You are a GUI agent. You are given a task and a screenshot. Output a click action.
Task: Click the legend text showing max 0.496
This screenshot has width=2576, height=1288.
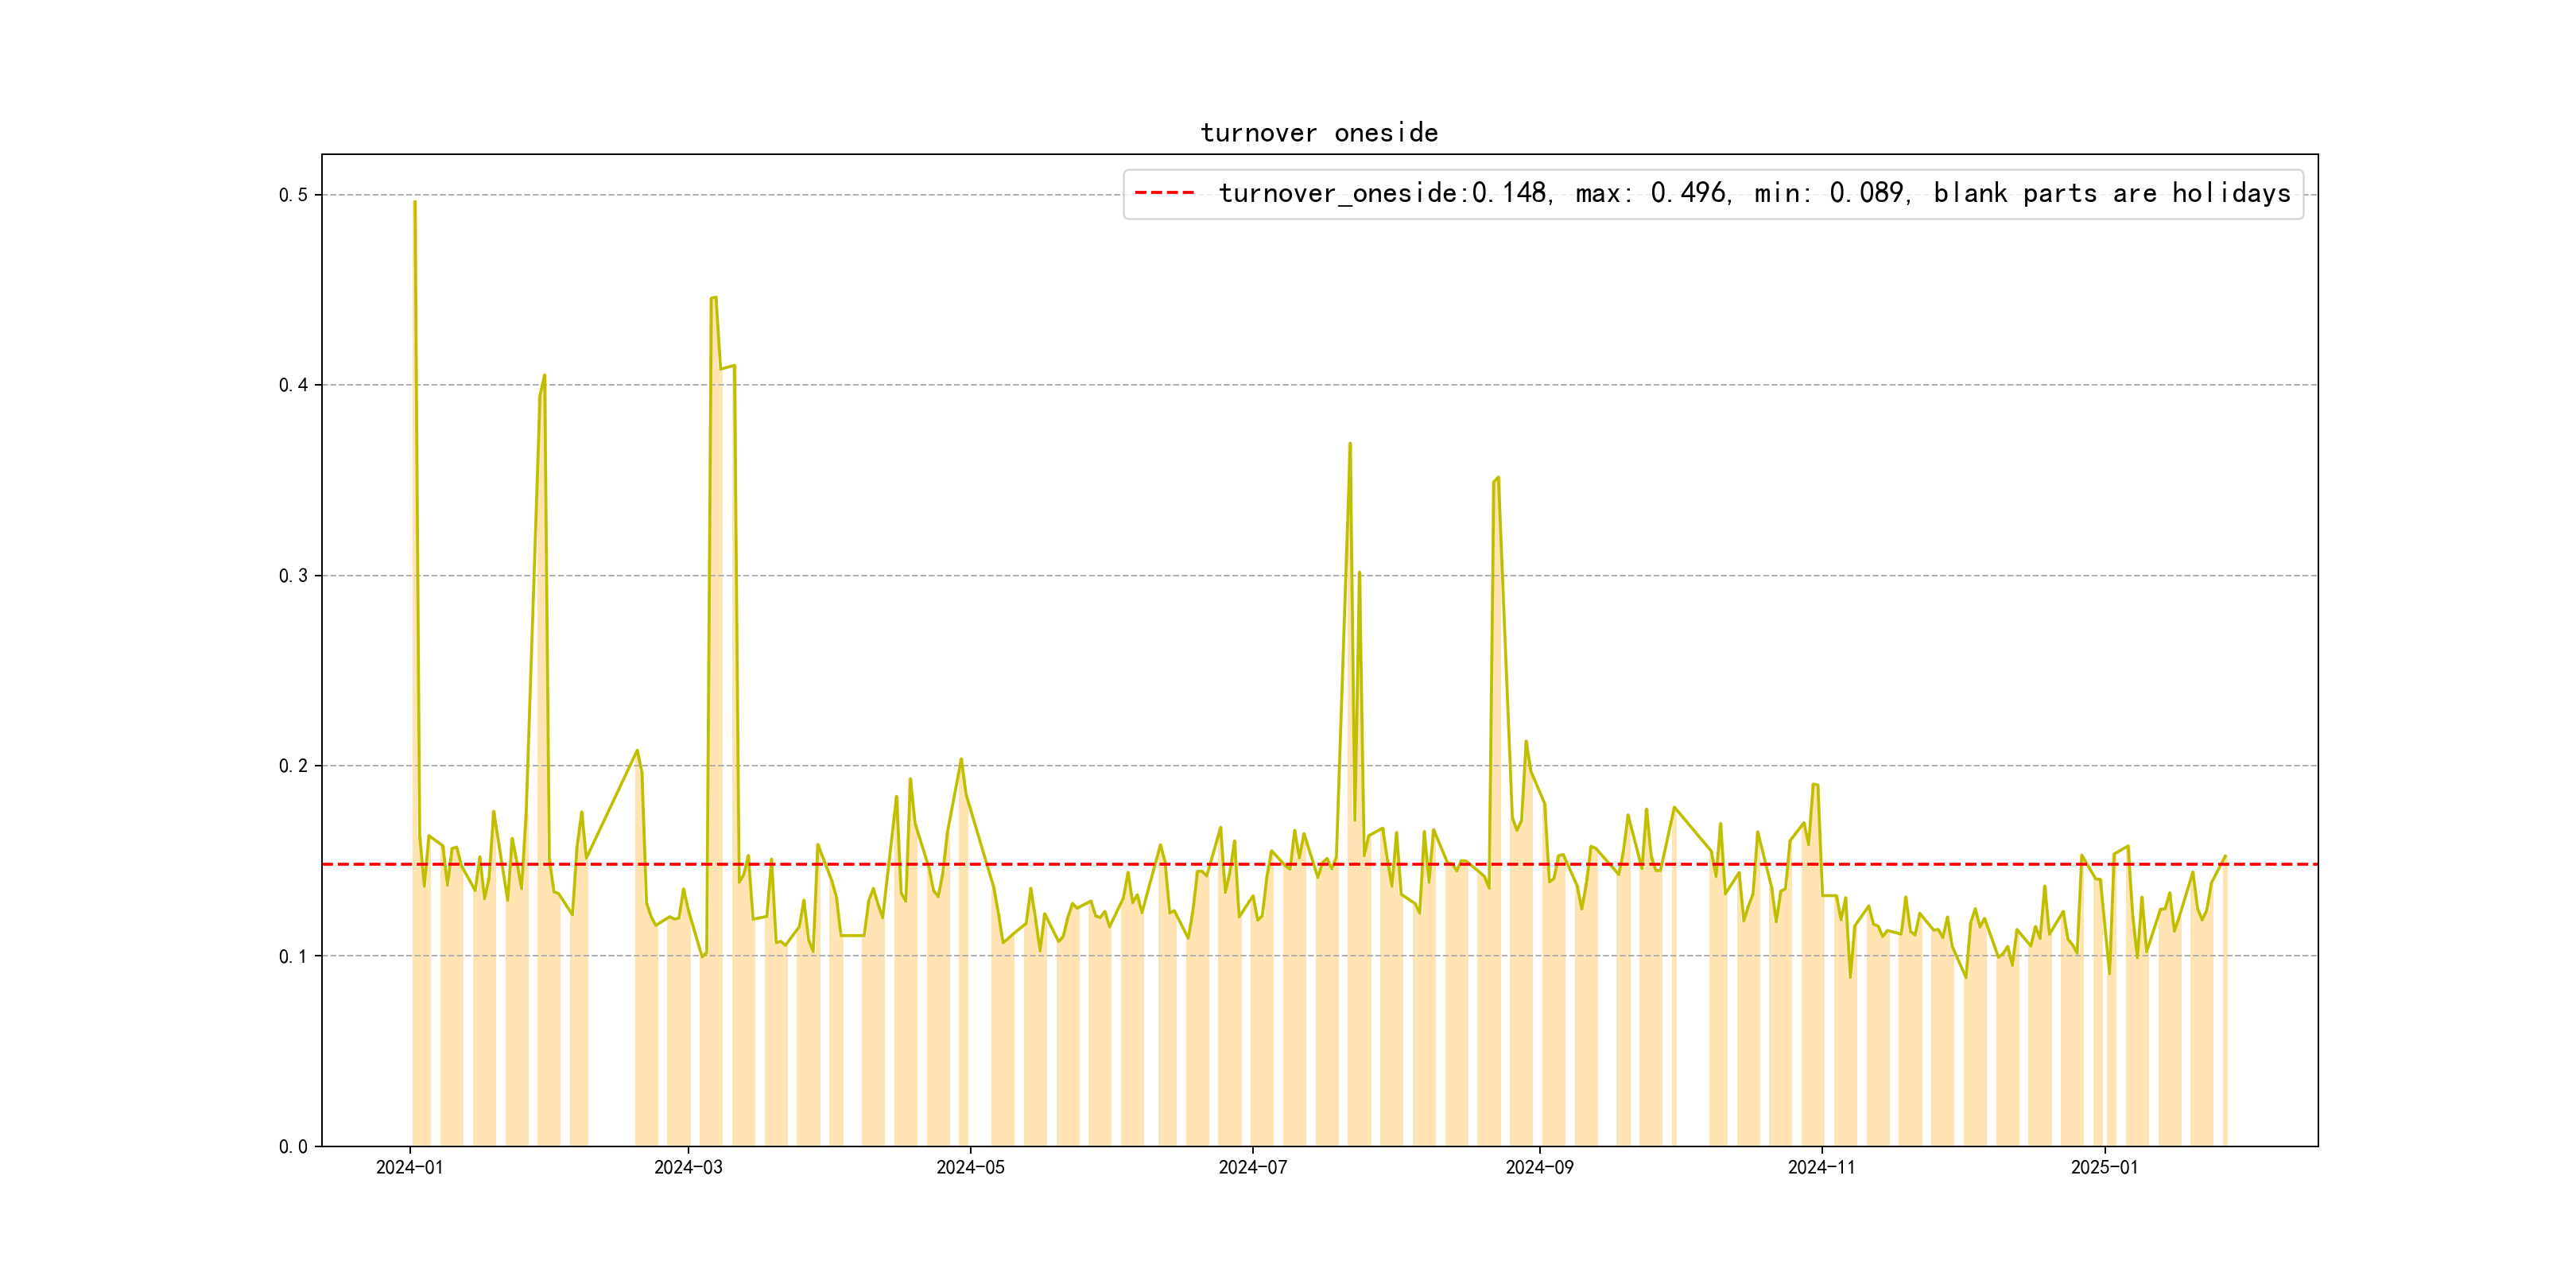click(x=1652, y=193)
